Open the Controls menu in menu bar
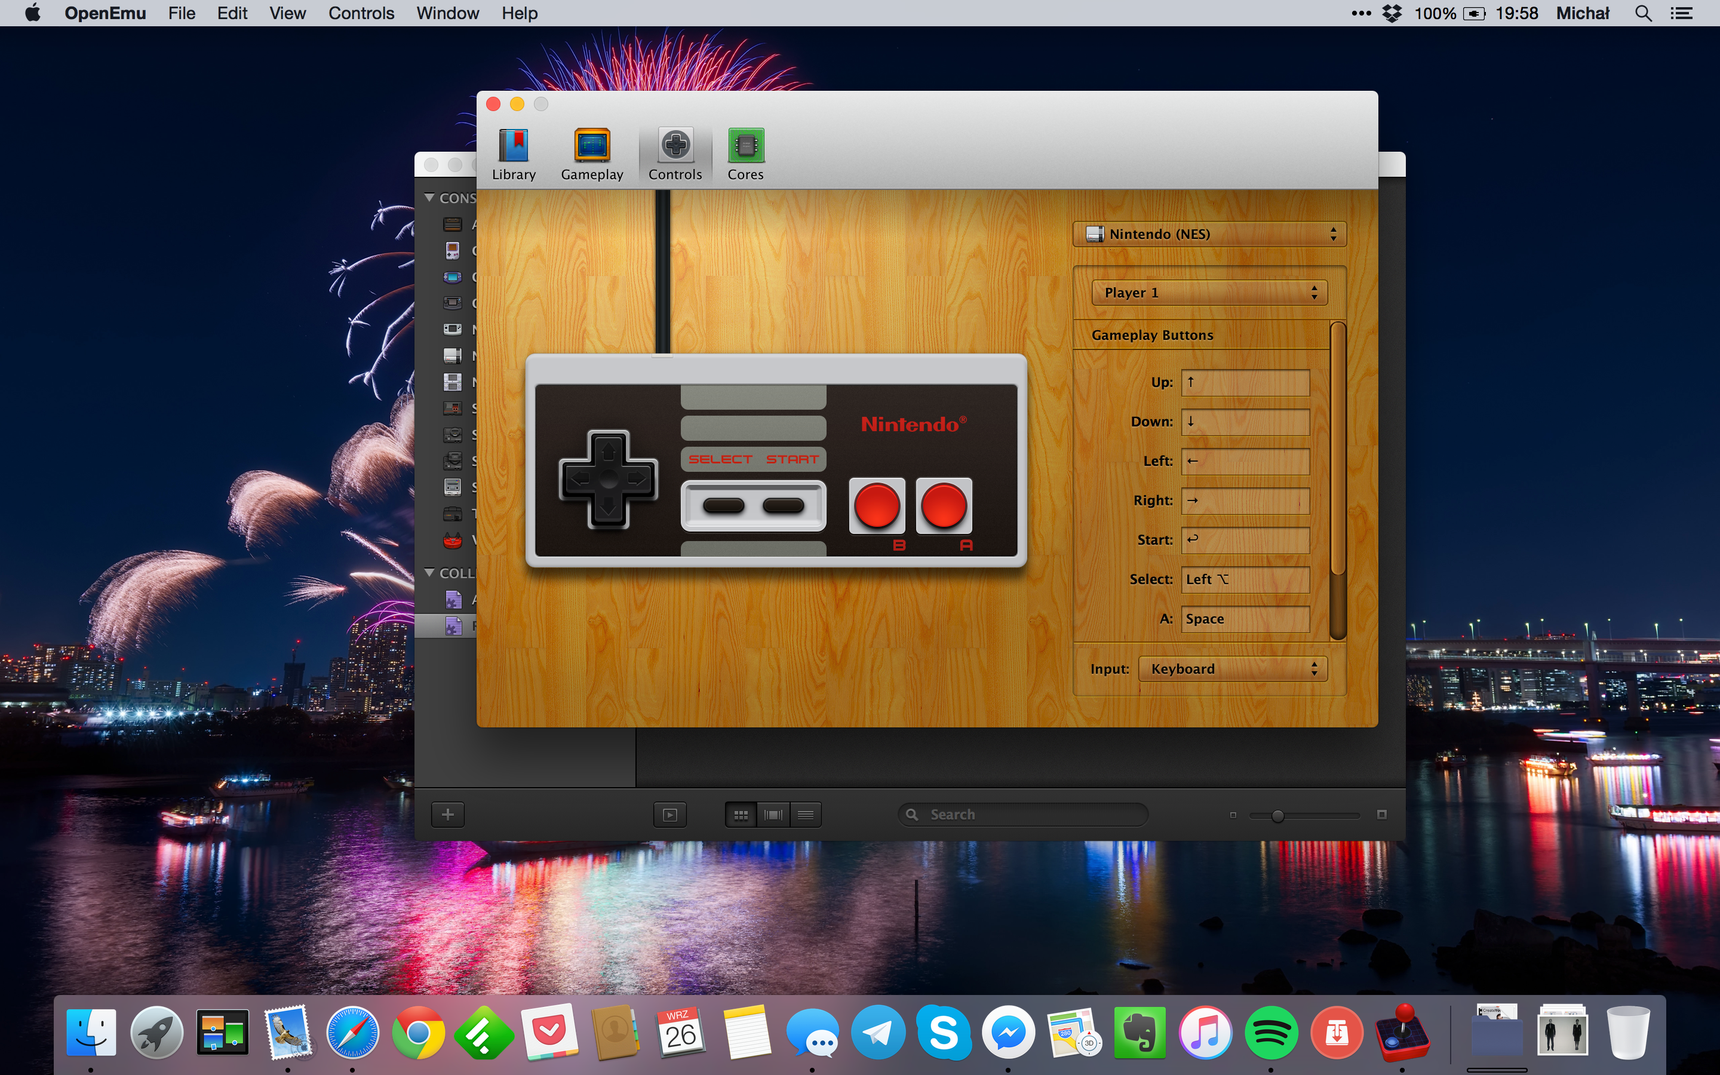Screen dimensions: 1720x1075 click(361, 13)
